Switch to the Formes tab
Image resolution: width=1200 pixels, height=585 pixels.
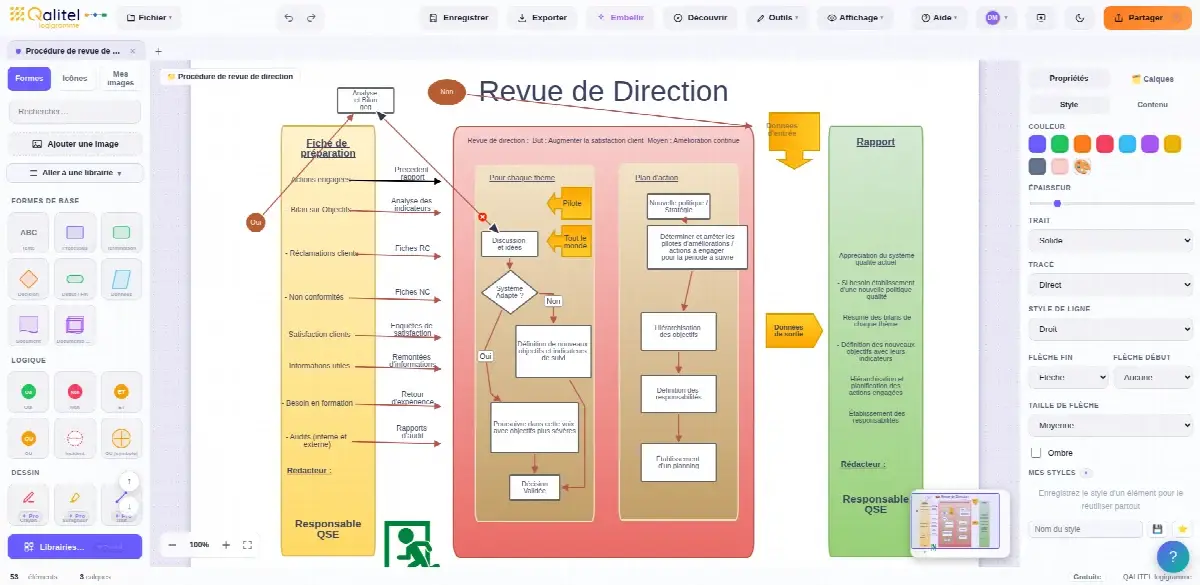pos(29,78)
